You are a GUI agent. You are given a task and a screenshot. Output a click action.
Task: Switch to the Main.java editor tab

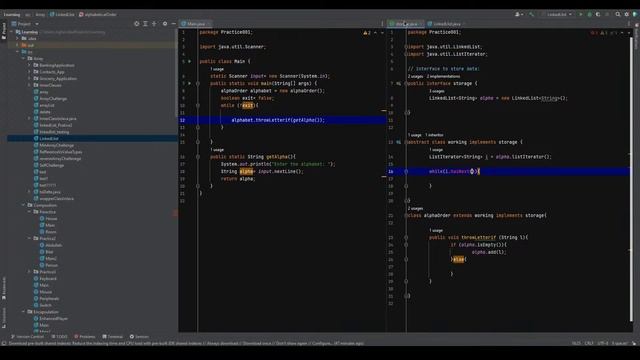[x=196, y=24]
